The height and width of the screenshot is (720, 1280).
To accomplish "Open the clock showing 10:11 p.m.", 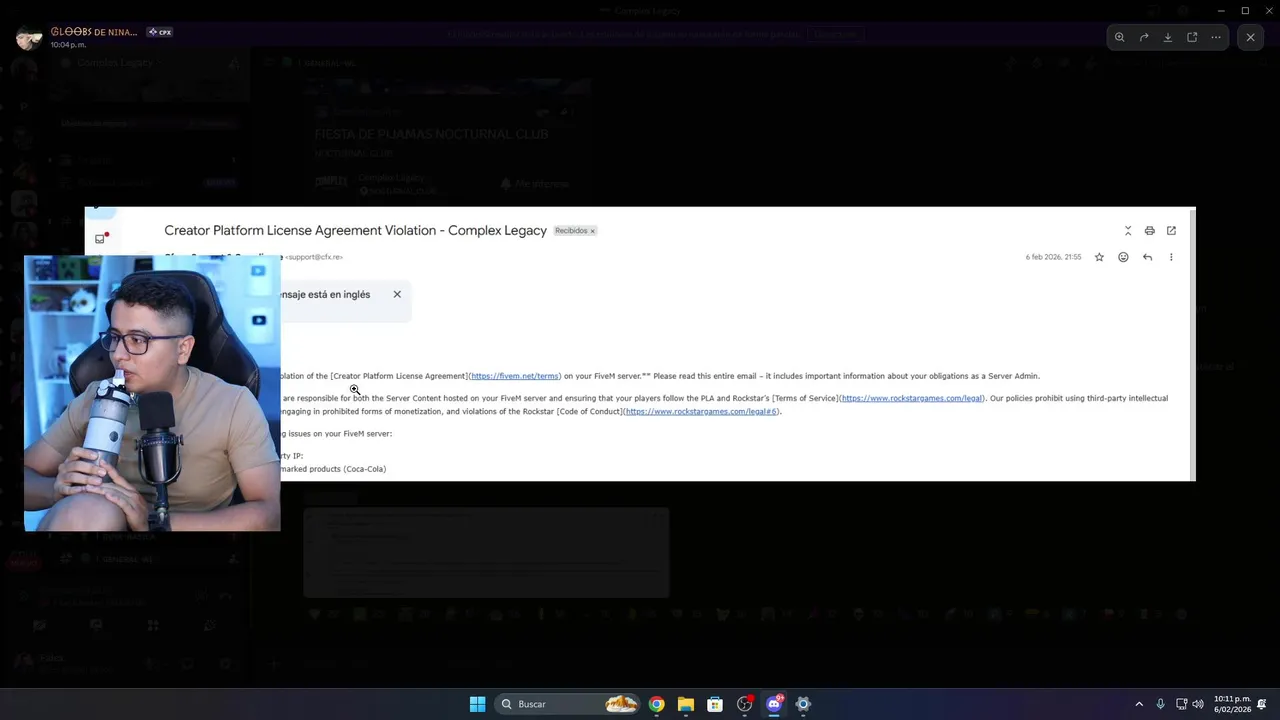I will (x=1232, y=704).
